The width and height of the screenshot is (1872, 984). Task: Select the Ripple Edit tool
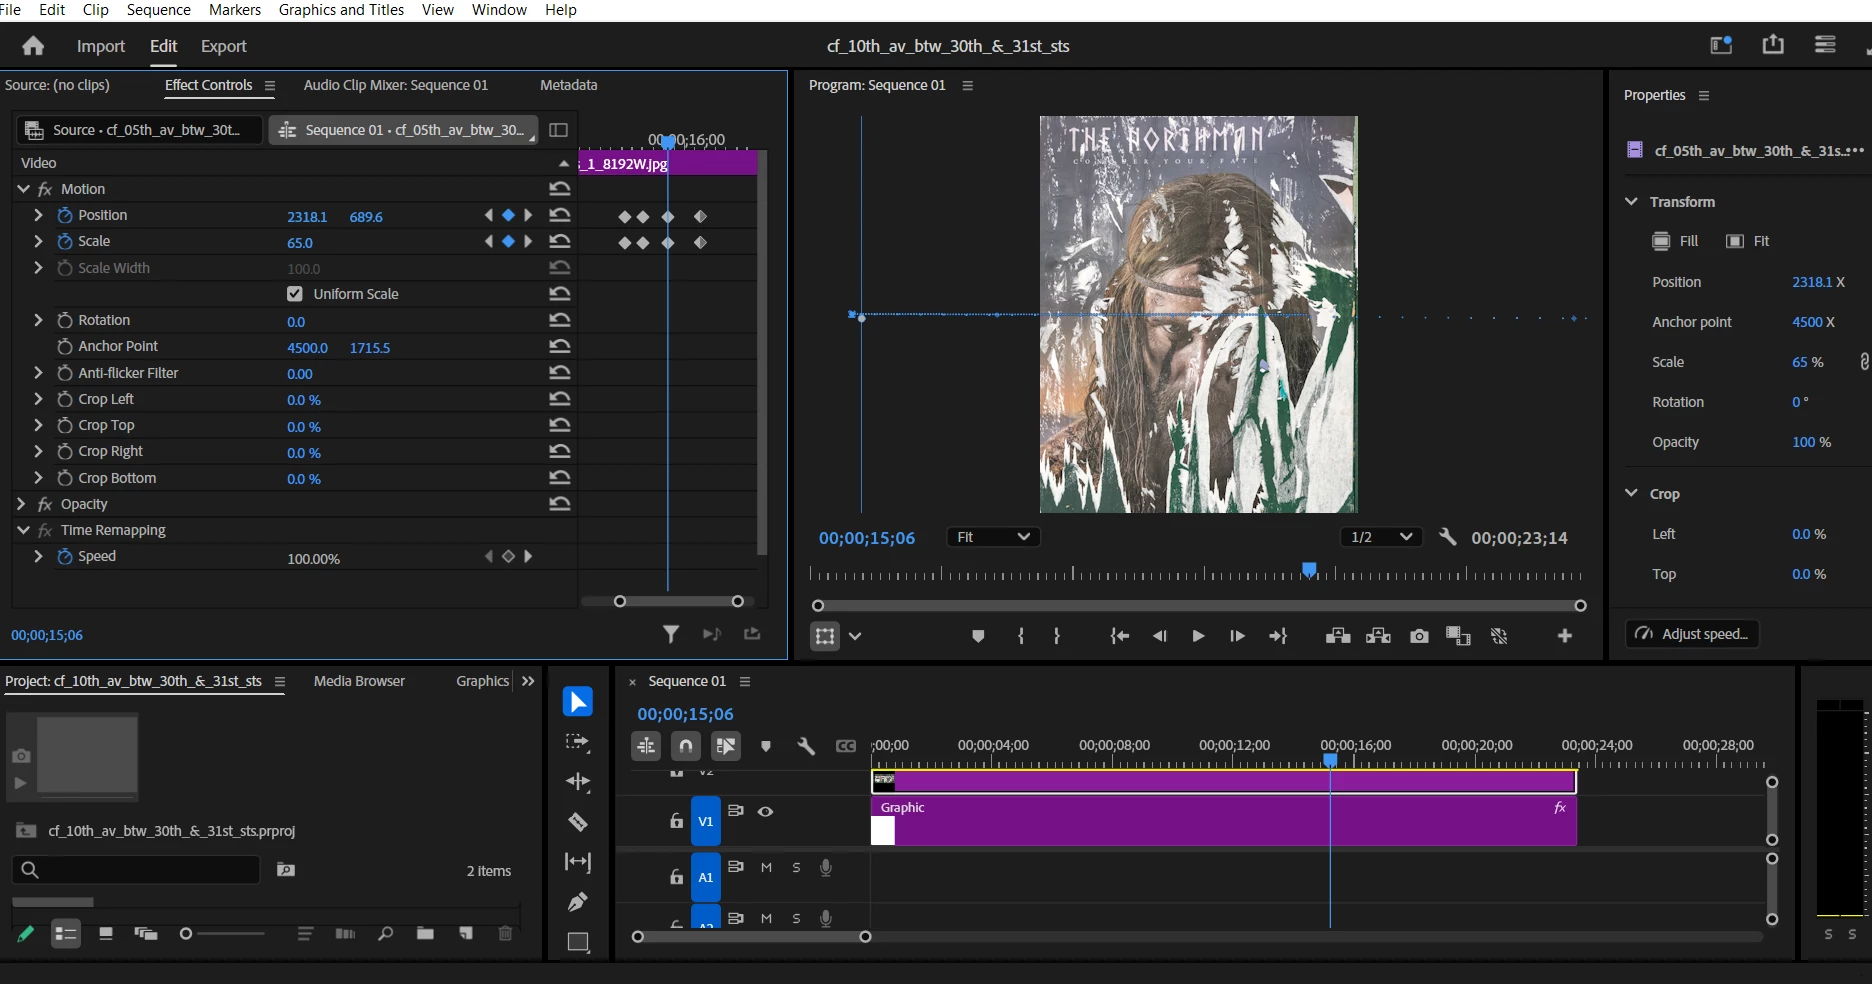[578, 782]
